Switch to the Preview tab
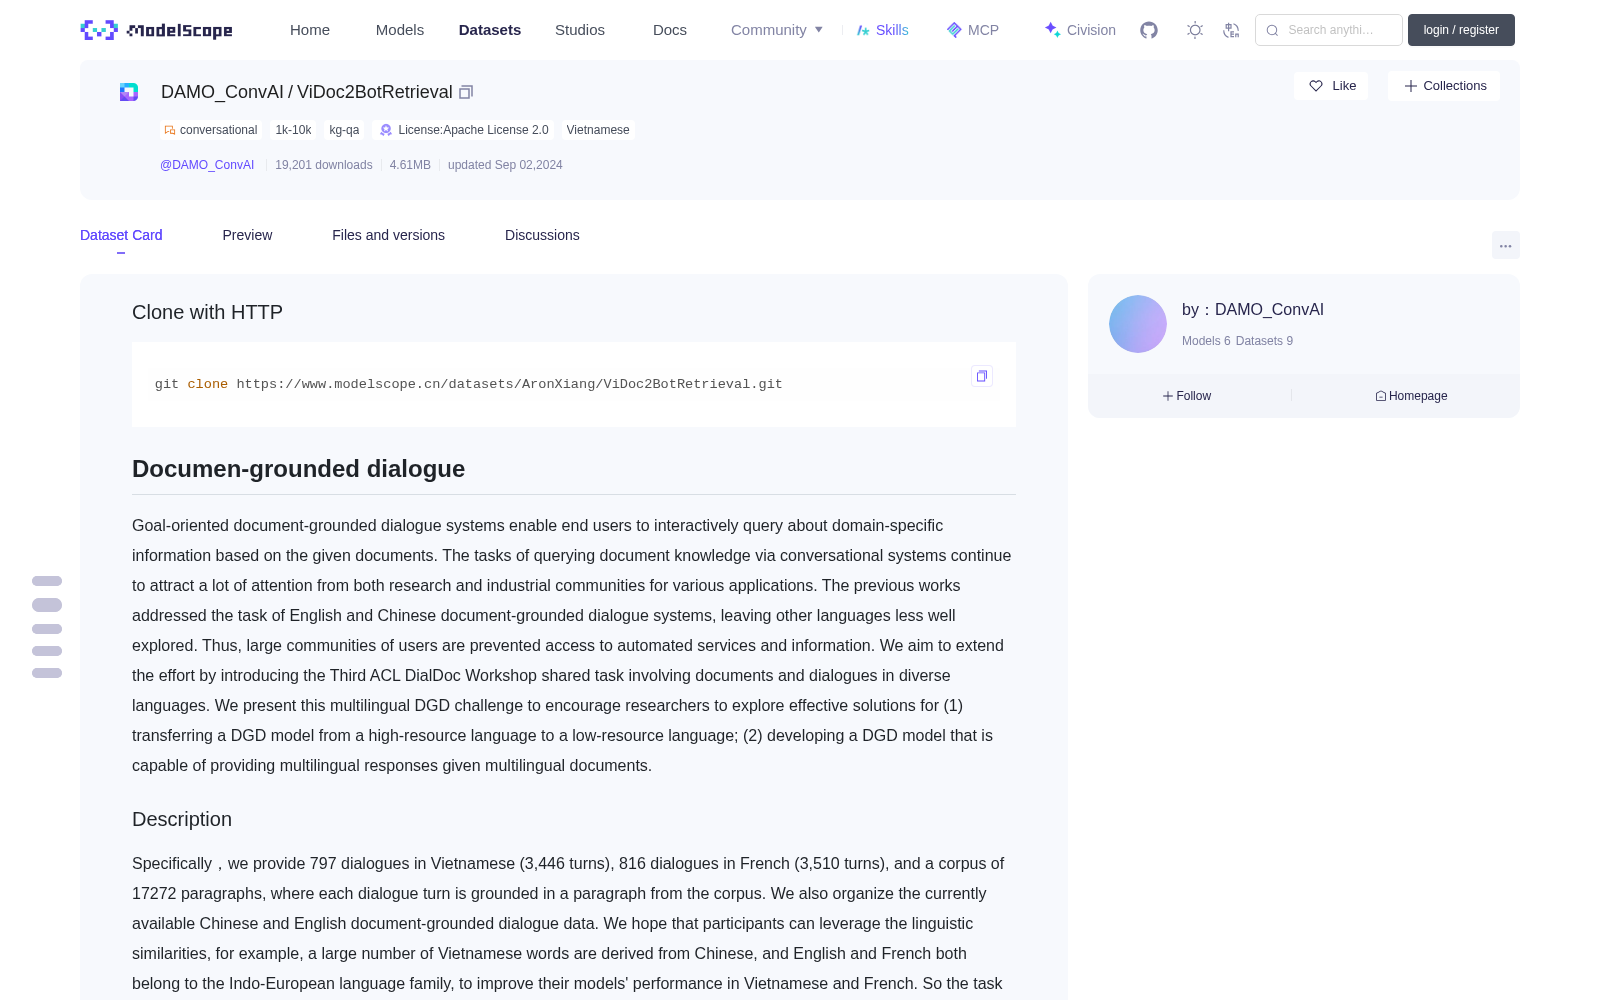 [247, 235]
